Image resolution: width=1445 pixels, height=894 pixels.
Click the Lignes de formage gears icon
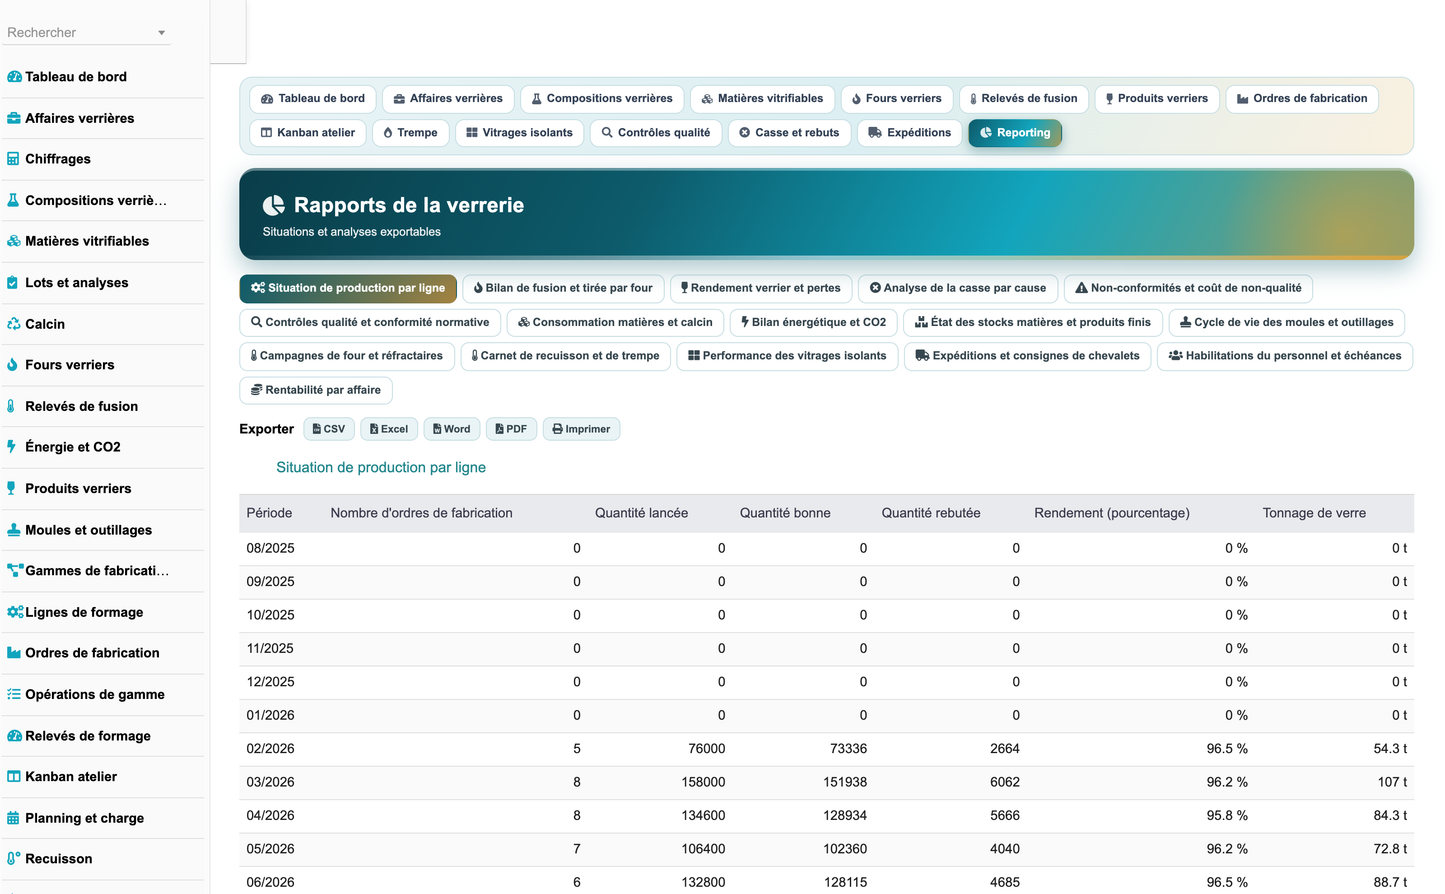pyautogui.click(x=15, y=612)
